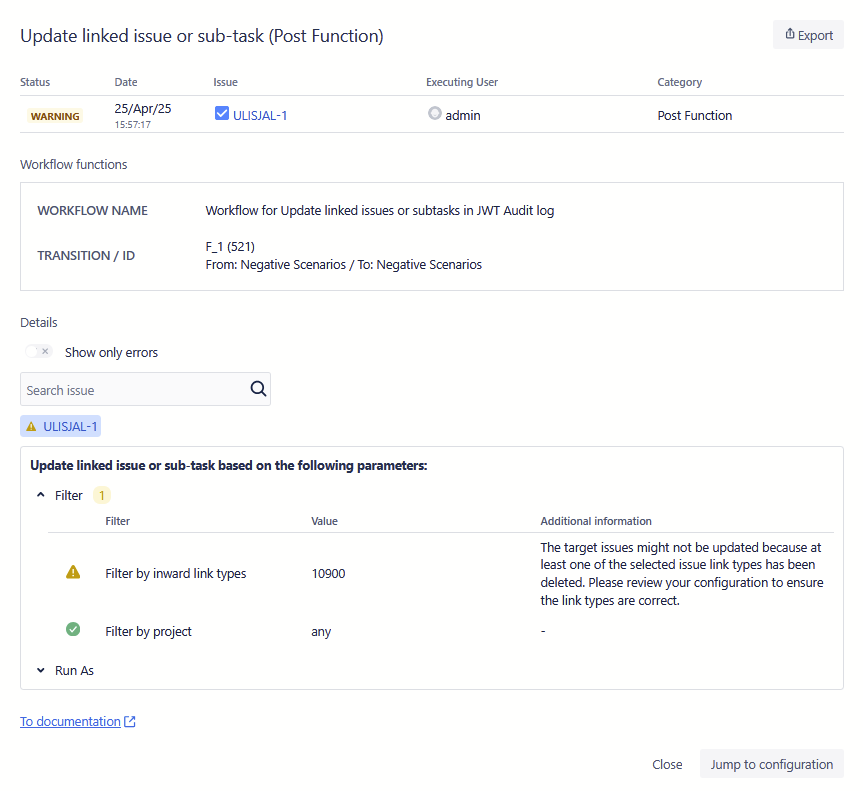Click the Close button
Image resolution: width=863 pixels, height=791 pixels.
(667, 765)
